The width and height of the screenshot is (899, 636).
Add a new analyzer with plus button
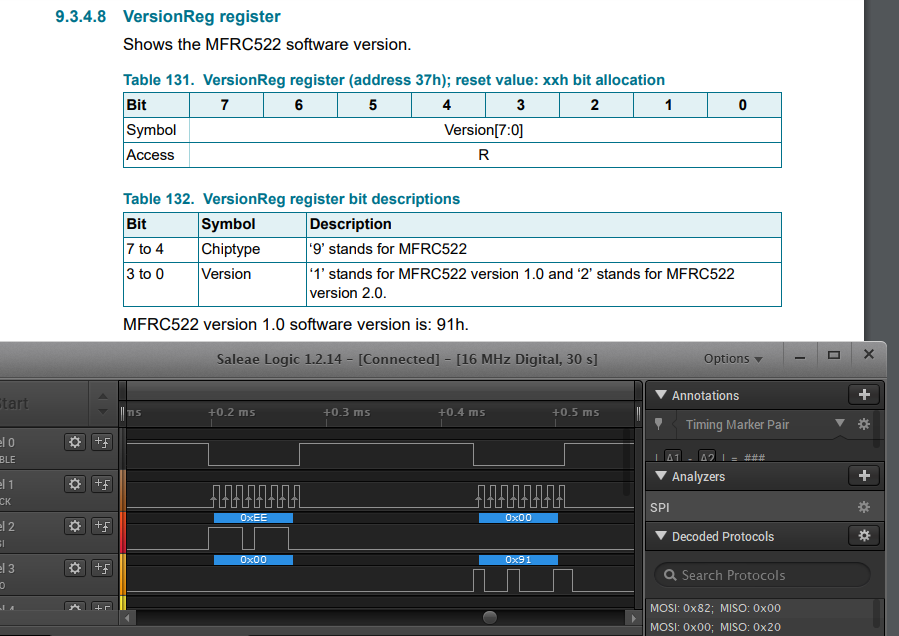point(864,475)
